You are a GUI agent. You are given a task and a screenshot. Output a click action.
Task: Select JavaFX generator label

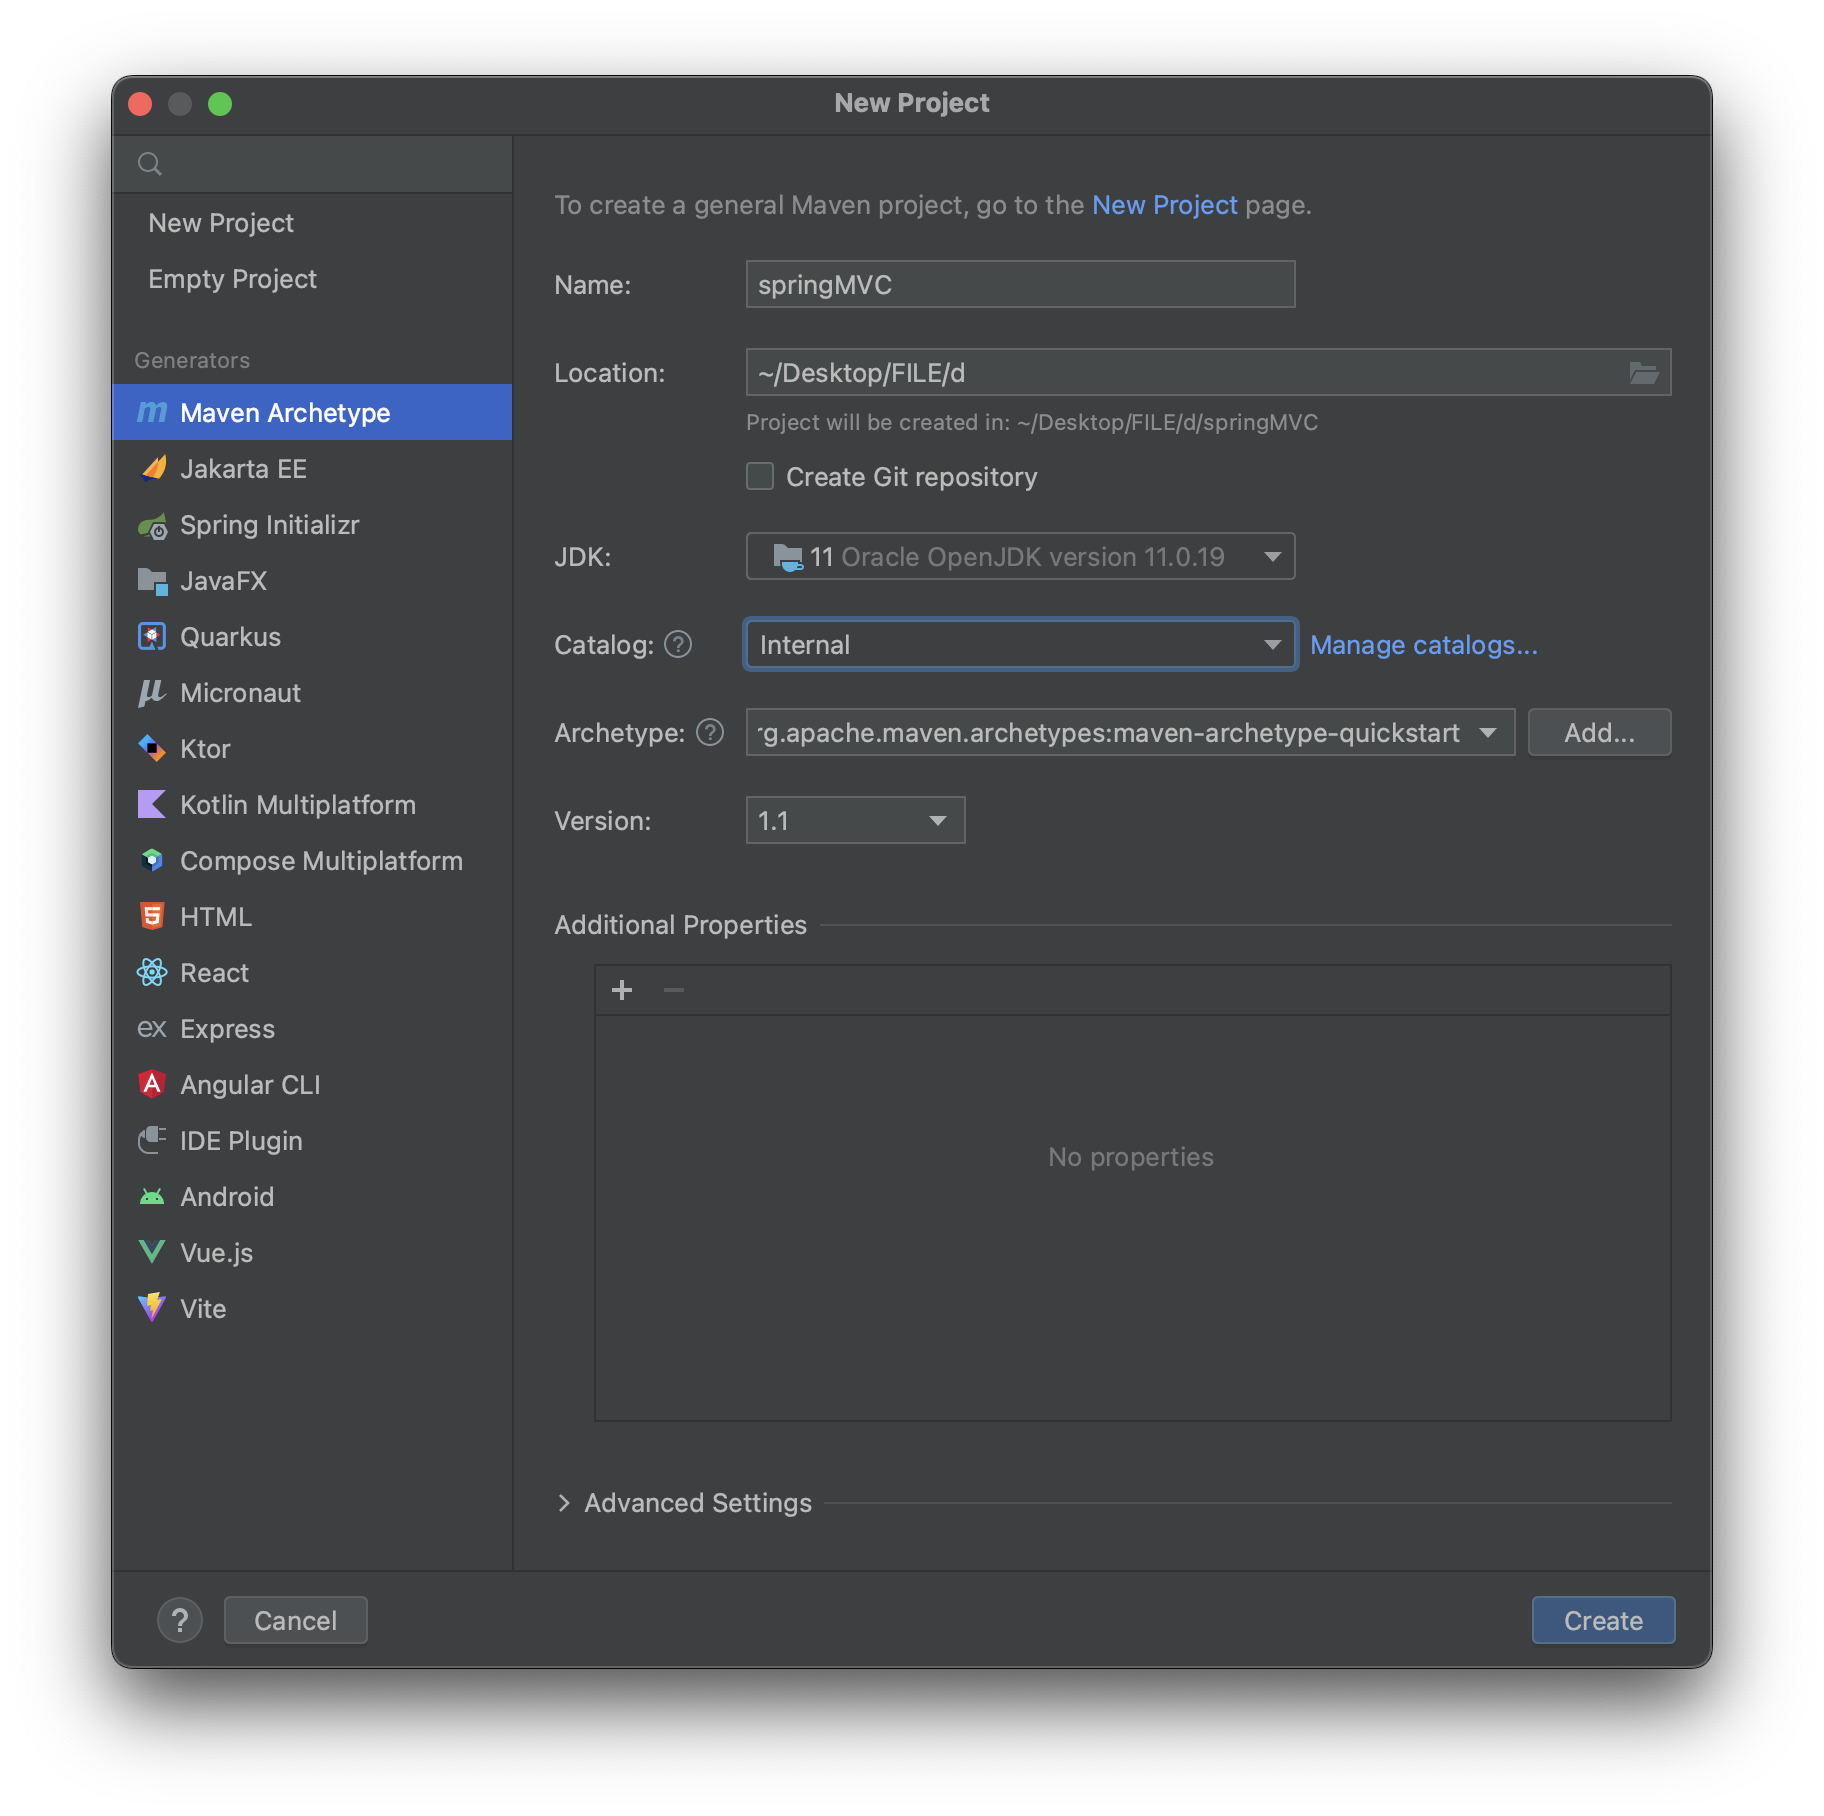pyautogui.click(x=223, y=581)
